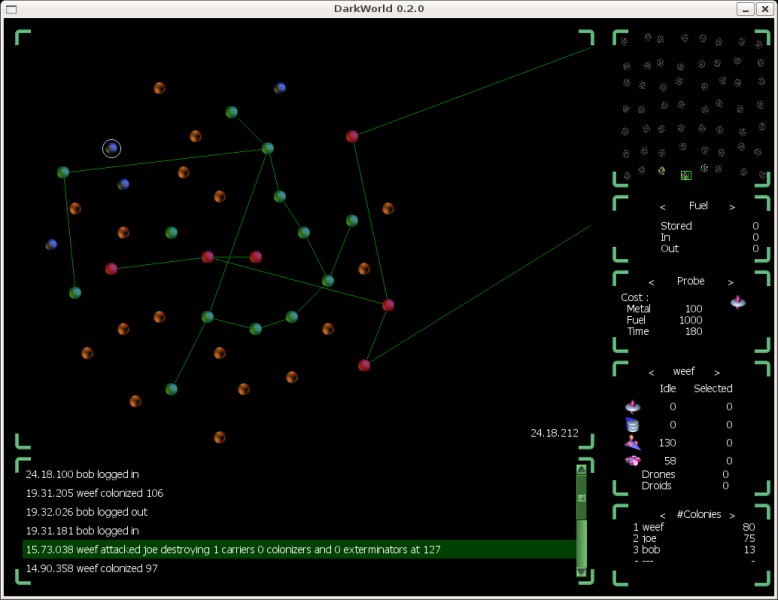Select the probe unit icon in fleet list
778x600 pixels.
coord(632,406)
